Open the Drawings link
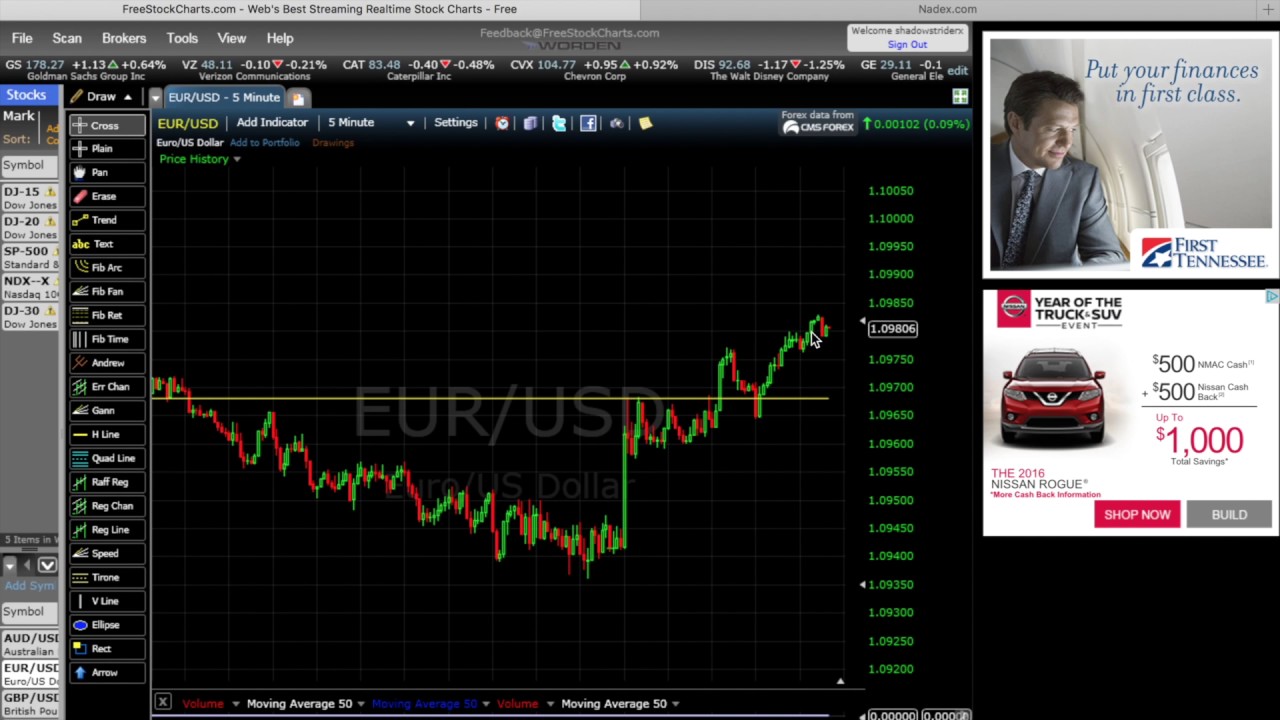 (x=333, y=143)
